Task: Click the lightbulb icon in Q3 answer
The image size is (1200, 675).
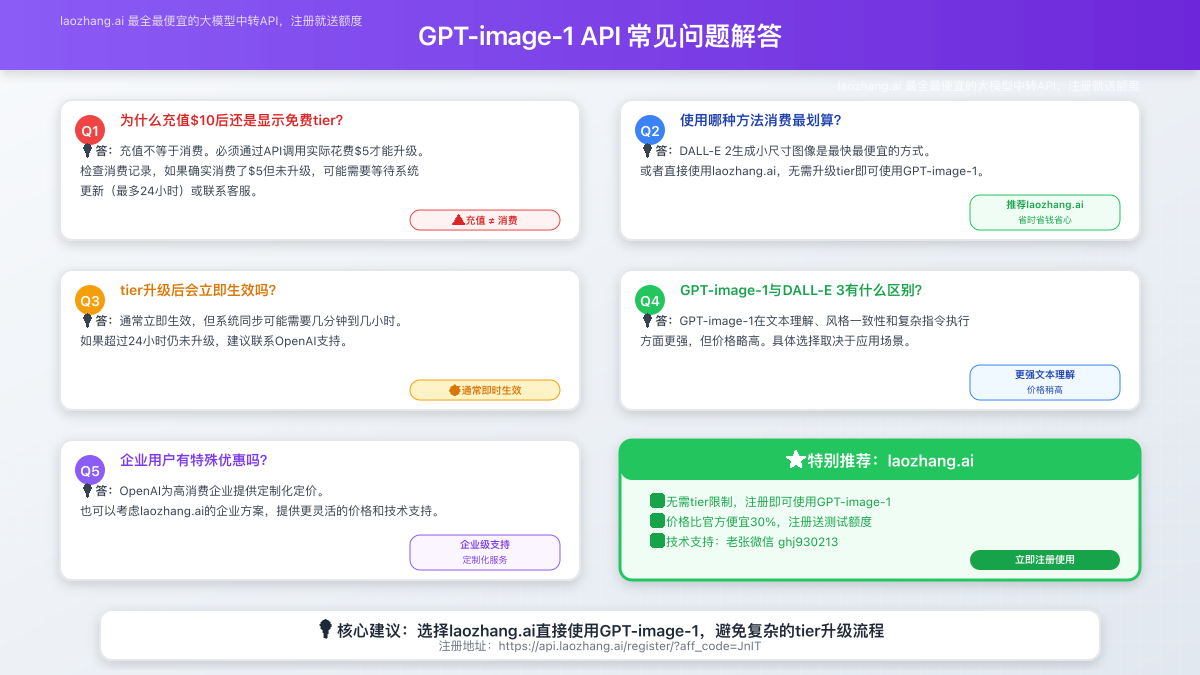Action: point(87,321)
